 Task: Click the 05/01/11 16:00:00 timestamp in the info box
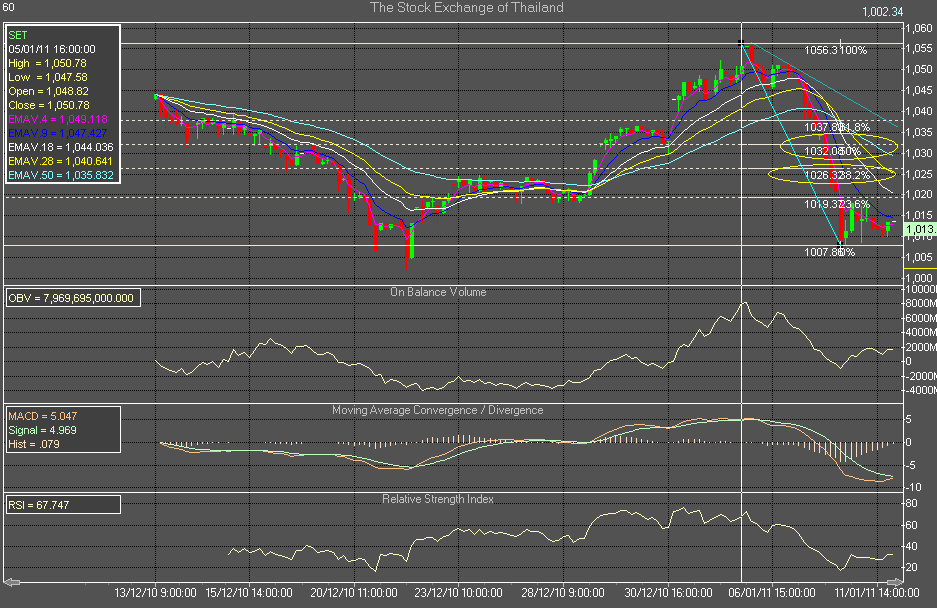[52, 49]
